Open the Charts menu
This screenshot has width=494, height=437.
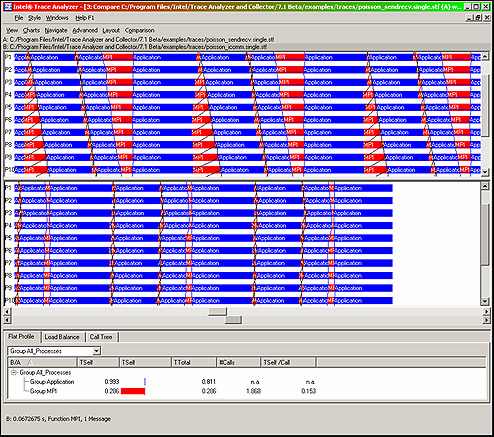click(31, 30)
